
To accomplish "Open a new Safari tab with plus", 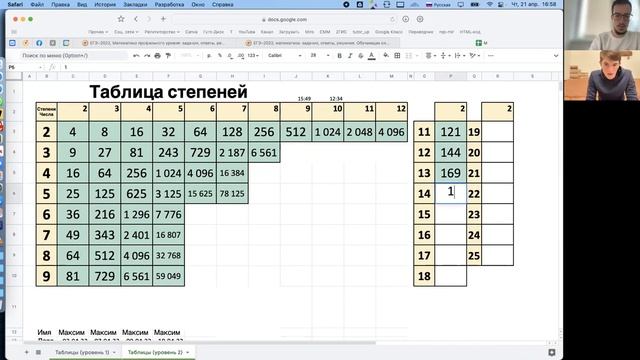I will (x=163, y=19).
